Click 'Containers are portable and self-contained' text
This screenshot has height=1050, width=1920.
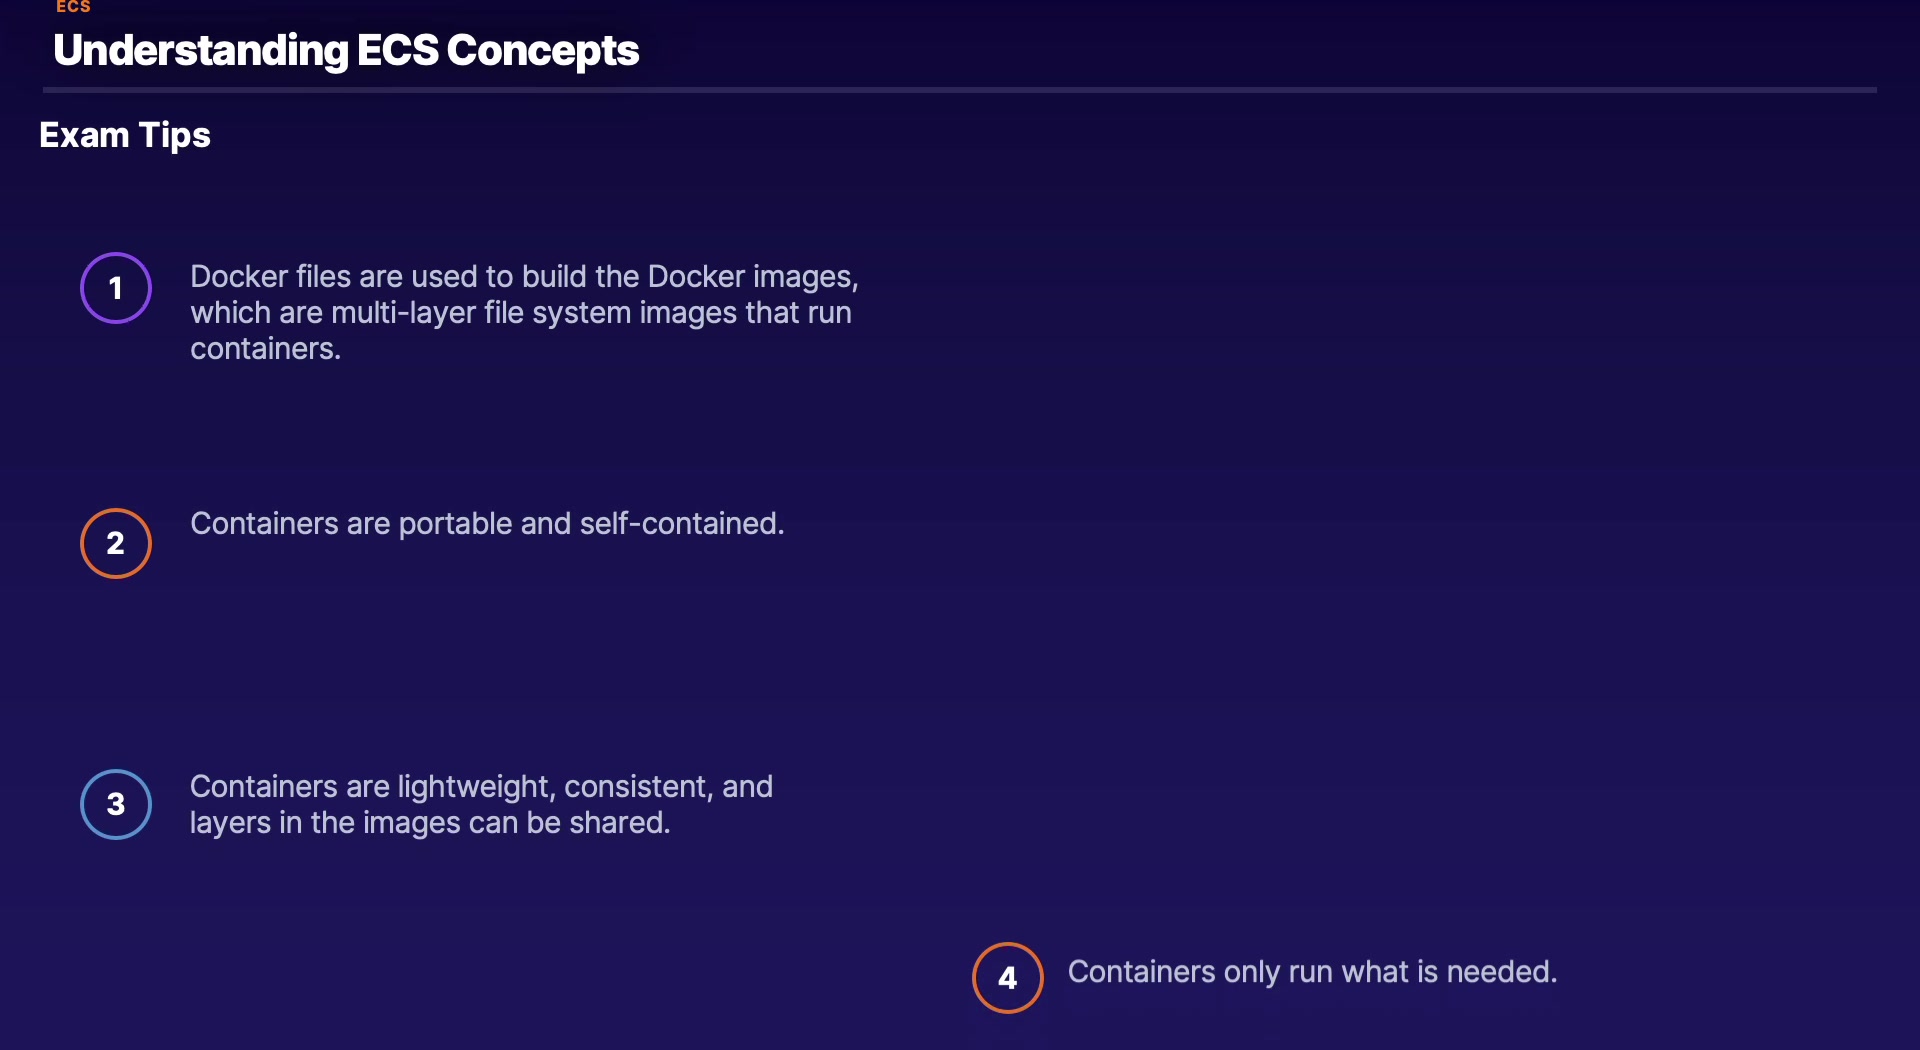coord(487,524)
